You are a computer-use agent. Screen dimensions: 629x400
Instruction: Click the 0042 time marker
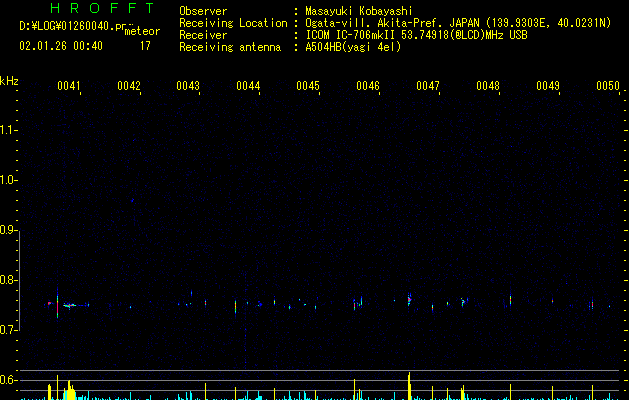coord(129,86)
